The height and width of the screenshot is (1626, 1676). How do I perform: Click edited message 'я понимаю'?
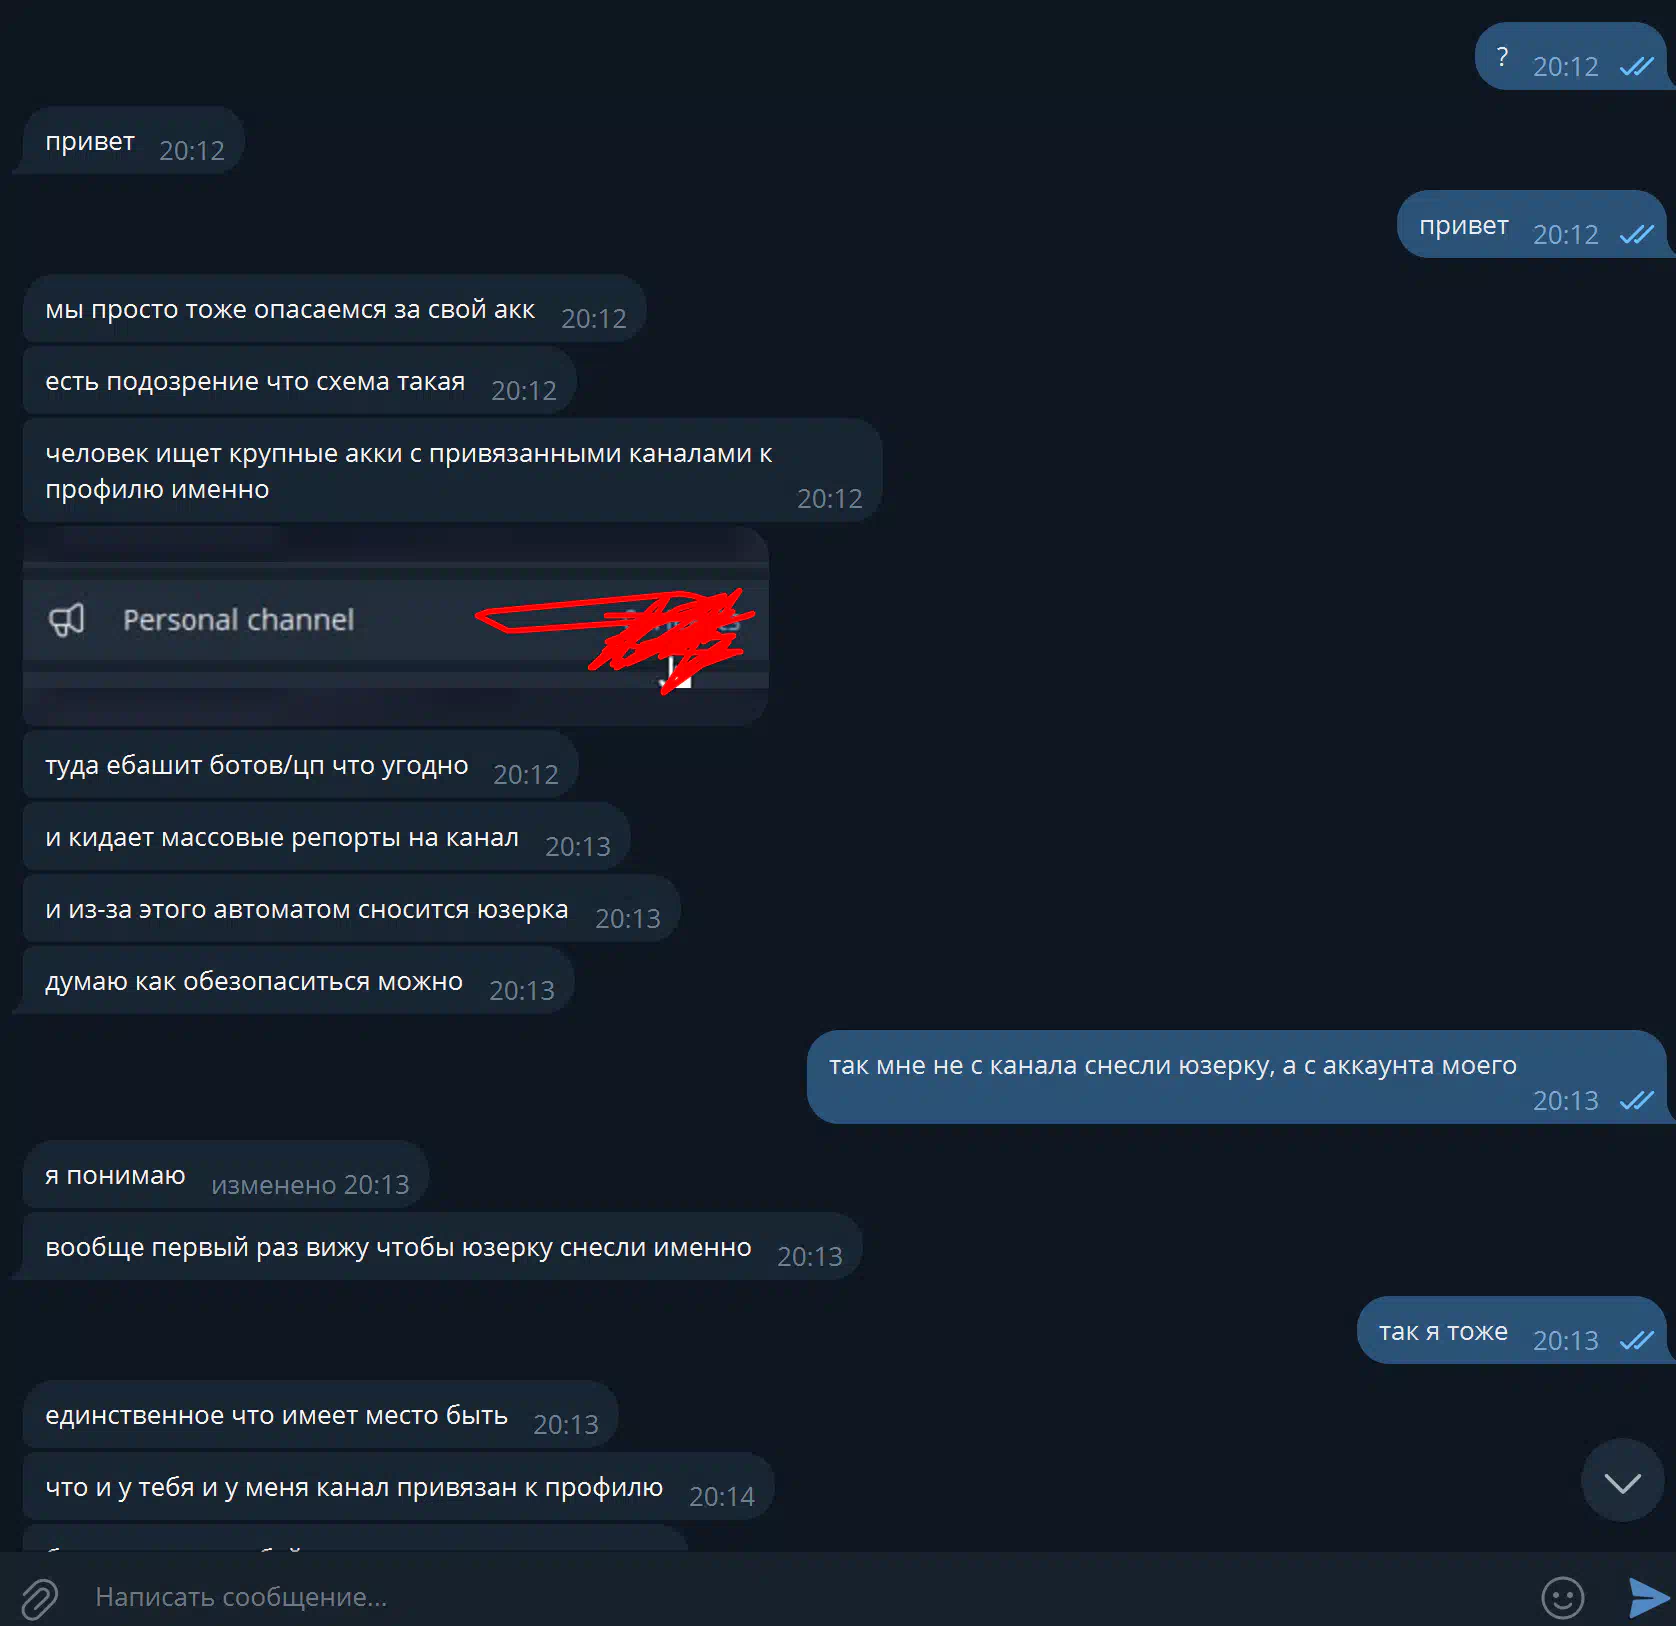tap(226, 1175)
